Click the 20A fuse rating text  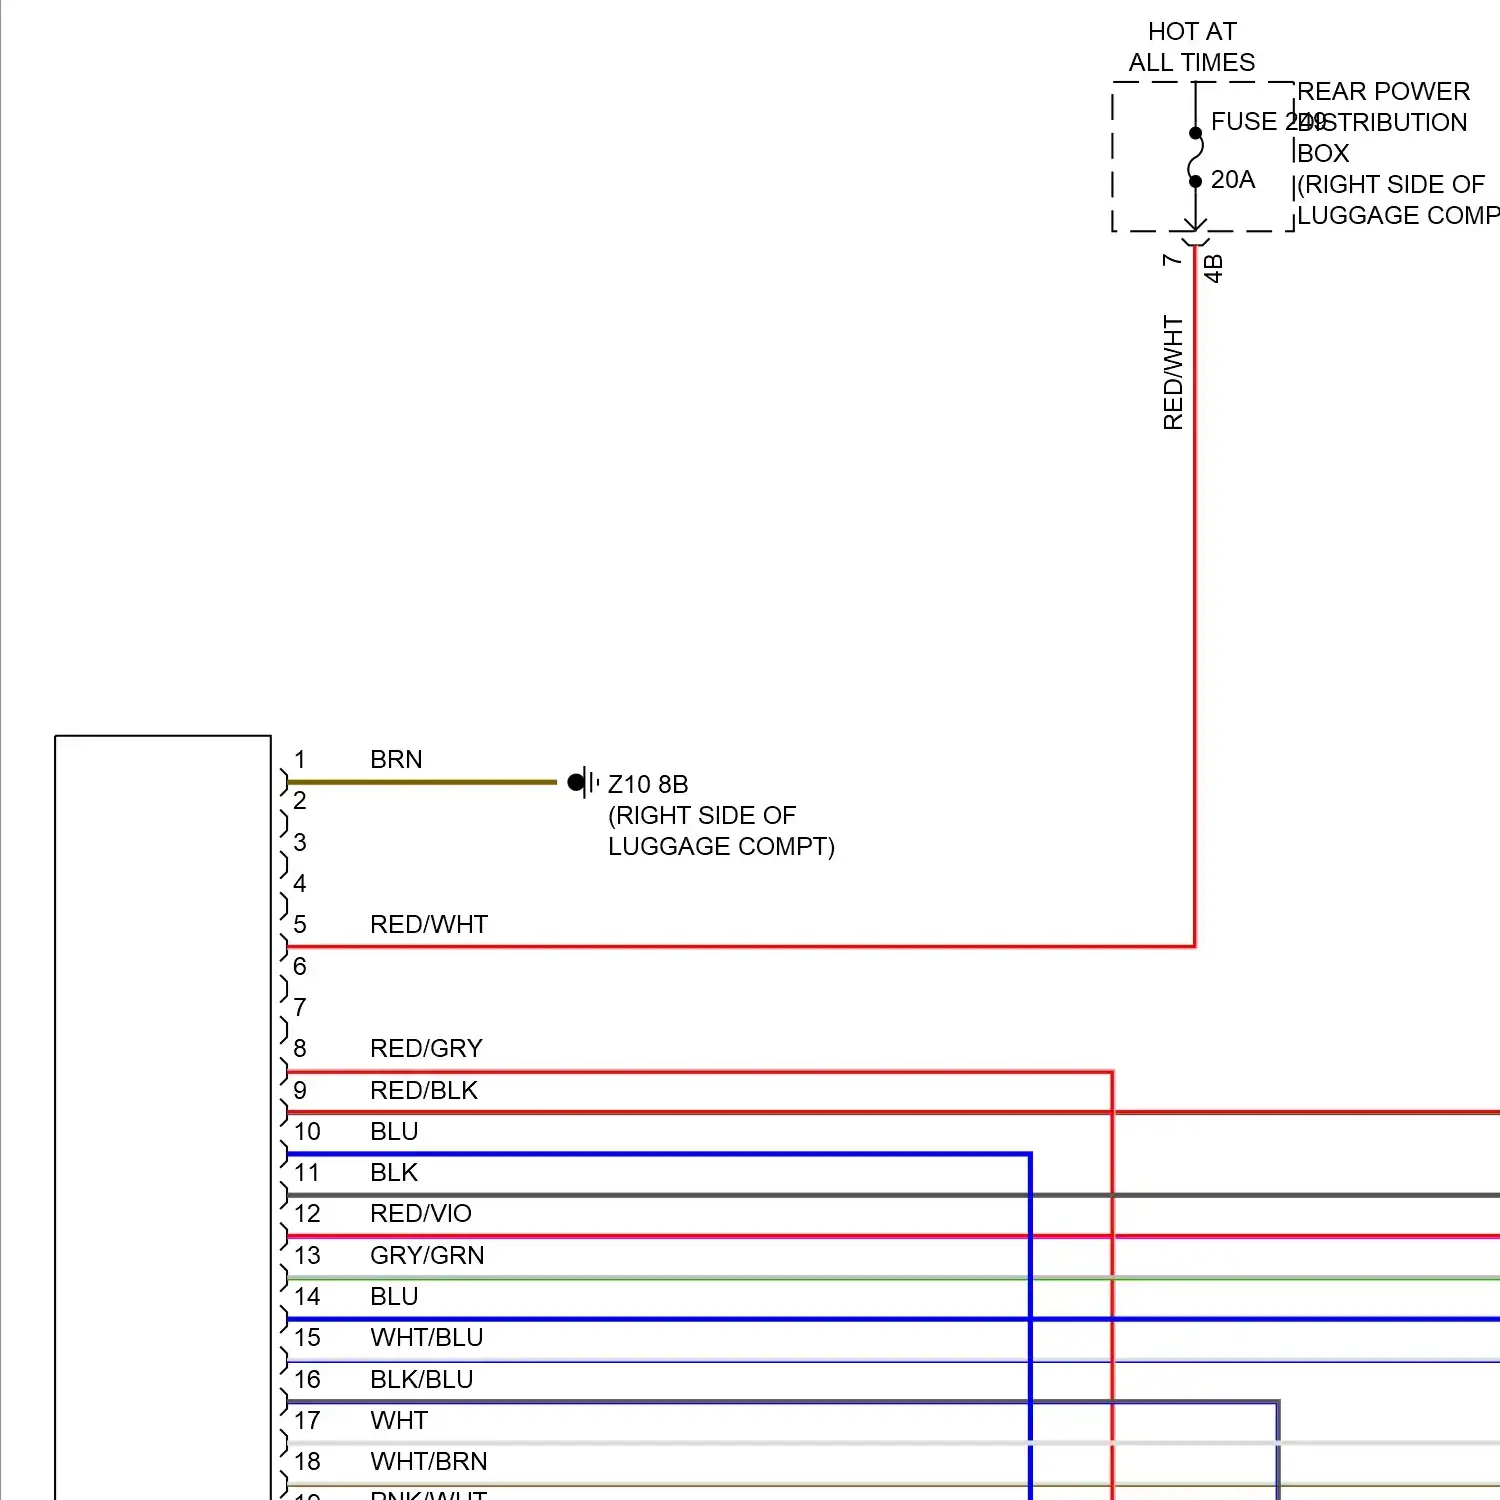(1232, 180)
